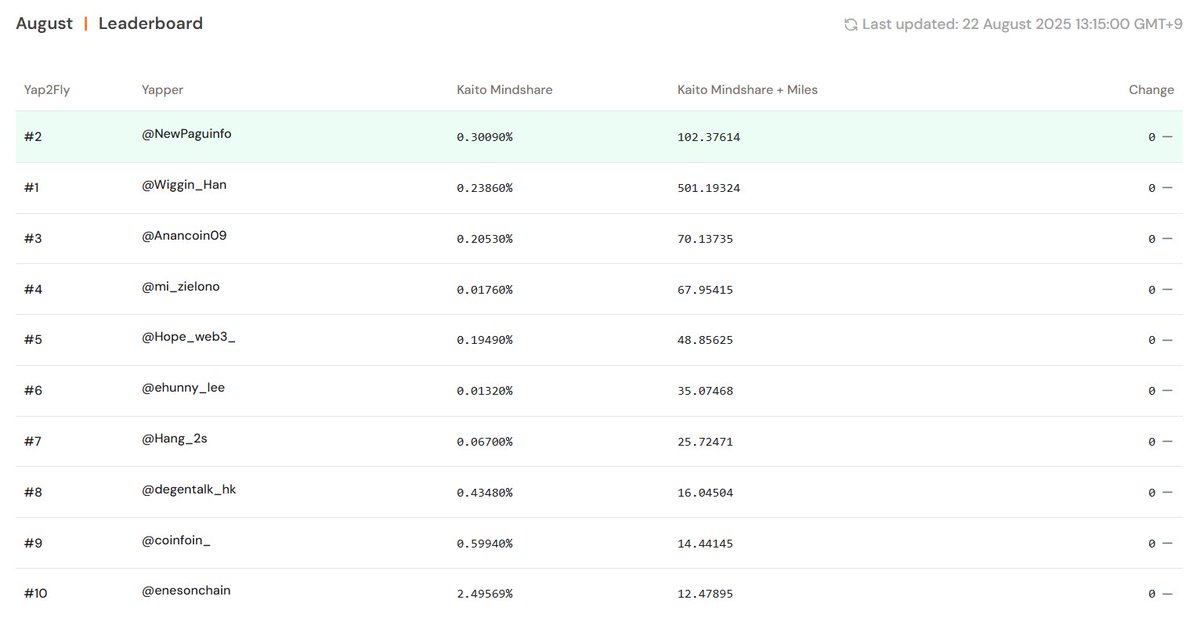Click mindshare value 0.01320%

coord(485,391)
